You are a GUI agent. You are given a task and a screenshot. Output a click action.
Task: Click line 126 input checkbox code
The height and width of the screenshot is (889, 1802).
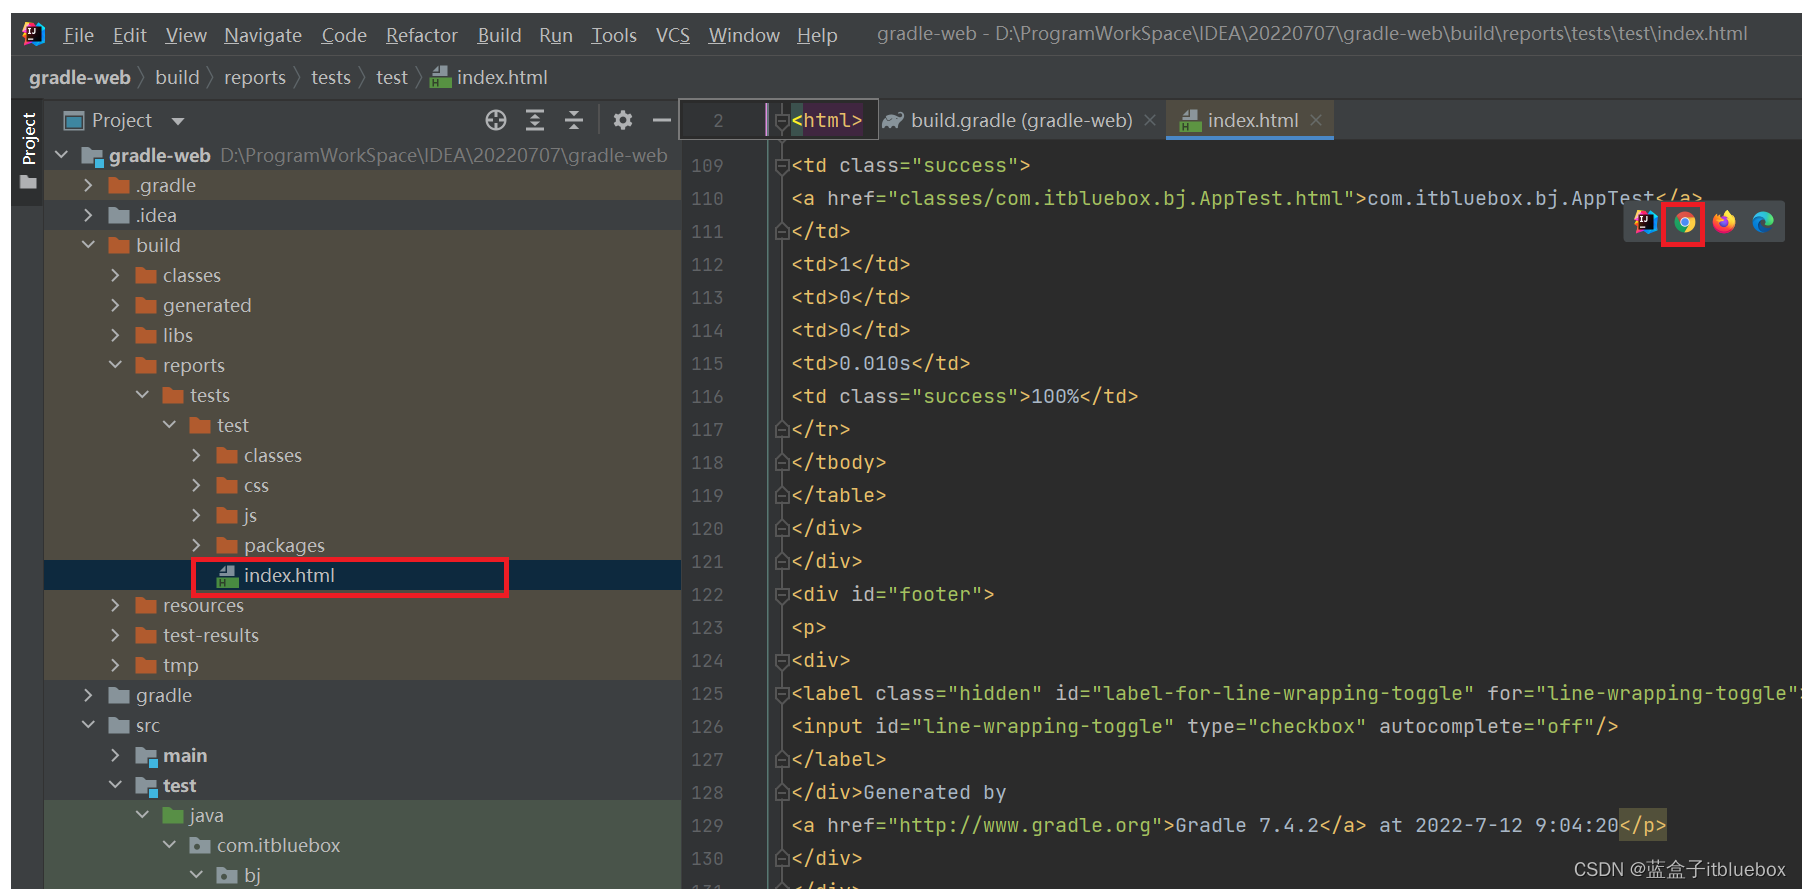(x=1205, y=727)
